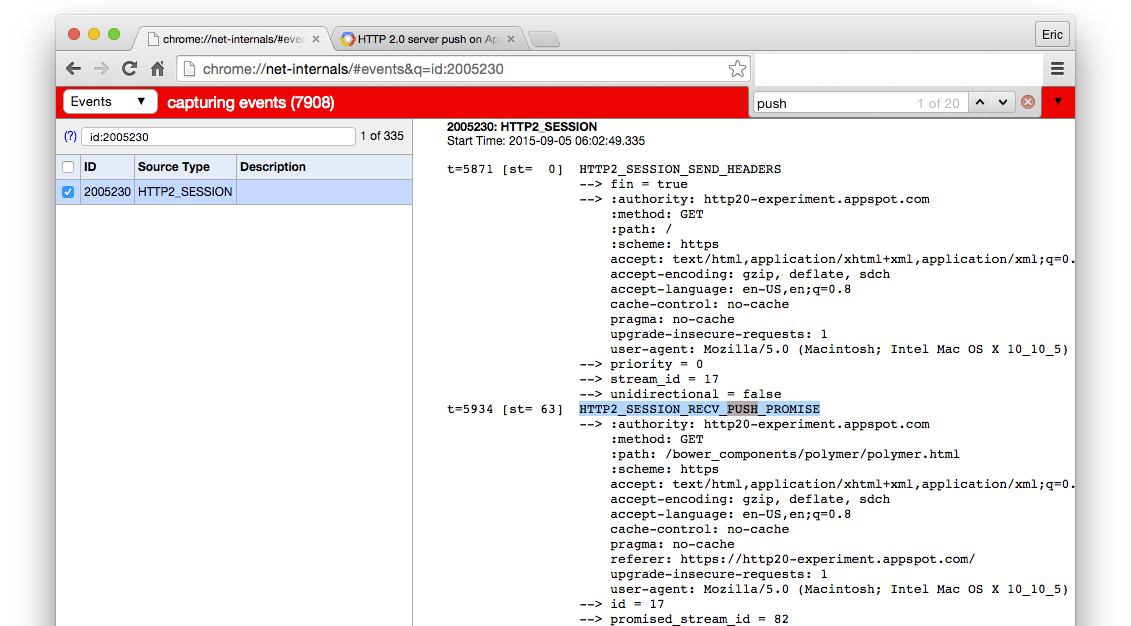The image size is (1131, 626).
Task: Click the '1 of 335' filter count
Action: pos(382,136)
